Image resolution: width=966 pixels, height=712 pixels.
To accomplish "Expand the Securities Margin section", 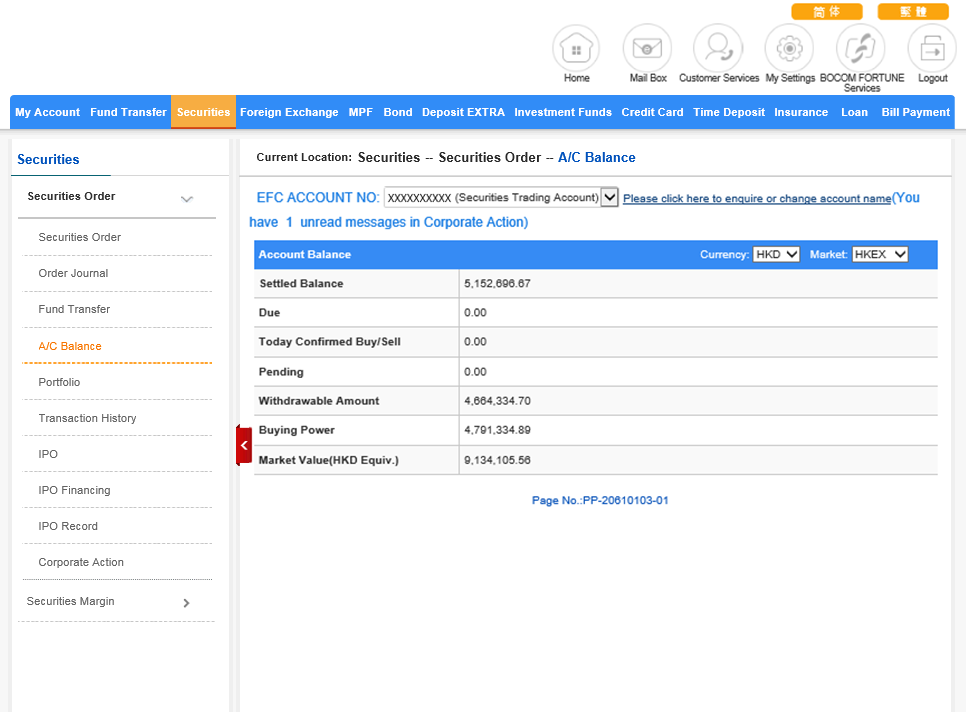I will [186, 603].
